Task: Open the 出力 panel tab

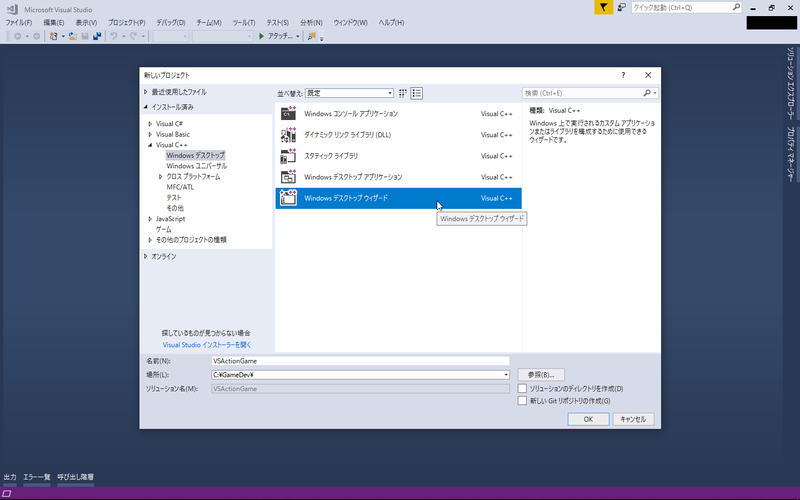Action: click(10, 477)
